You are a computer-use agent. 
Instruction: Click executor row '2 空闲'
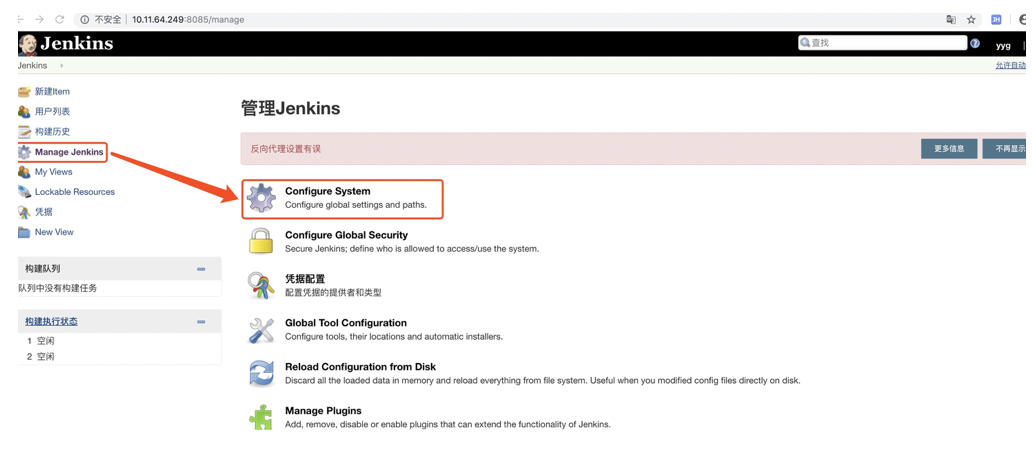click(x=41, y=357)
